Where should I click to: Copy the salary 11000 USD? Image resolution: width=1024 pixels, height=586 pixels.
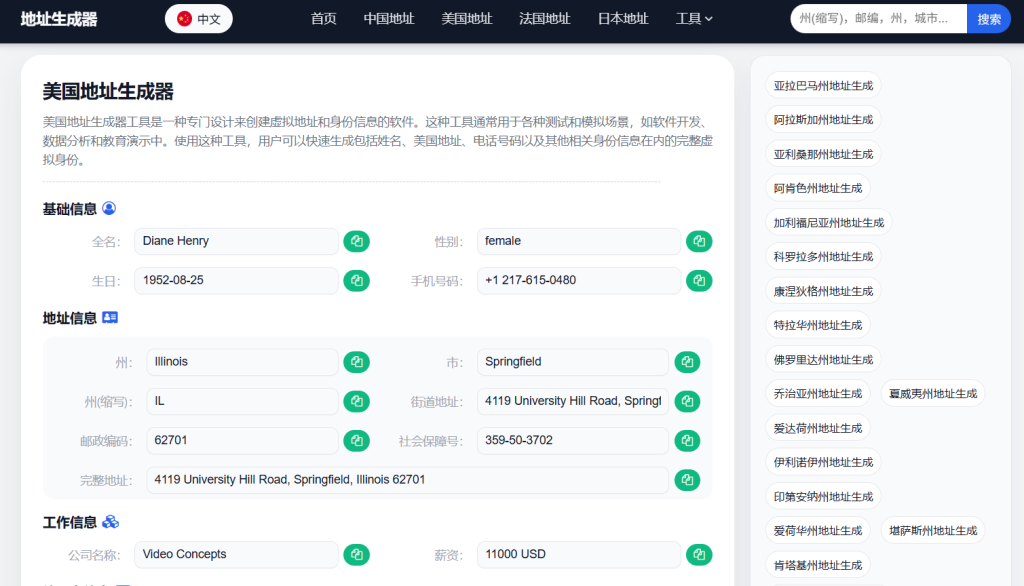[x=699, y=554]
